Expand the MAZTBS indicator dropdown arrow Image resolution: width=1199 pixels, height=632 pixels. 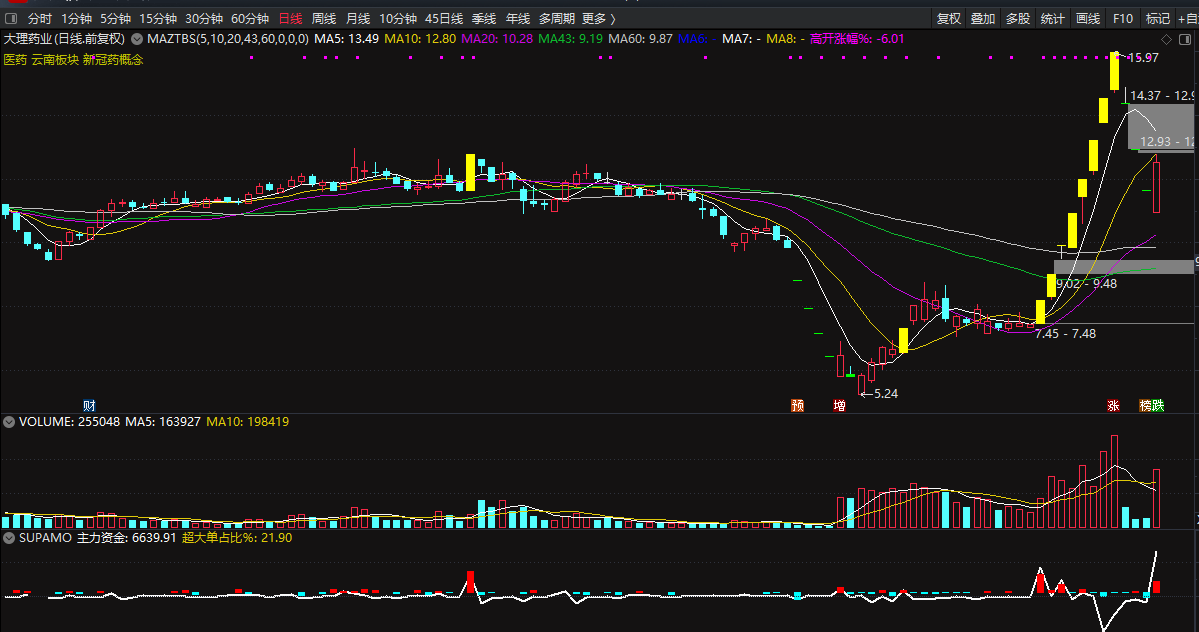[x=137, y=39]
